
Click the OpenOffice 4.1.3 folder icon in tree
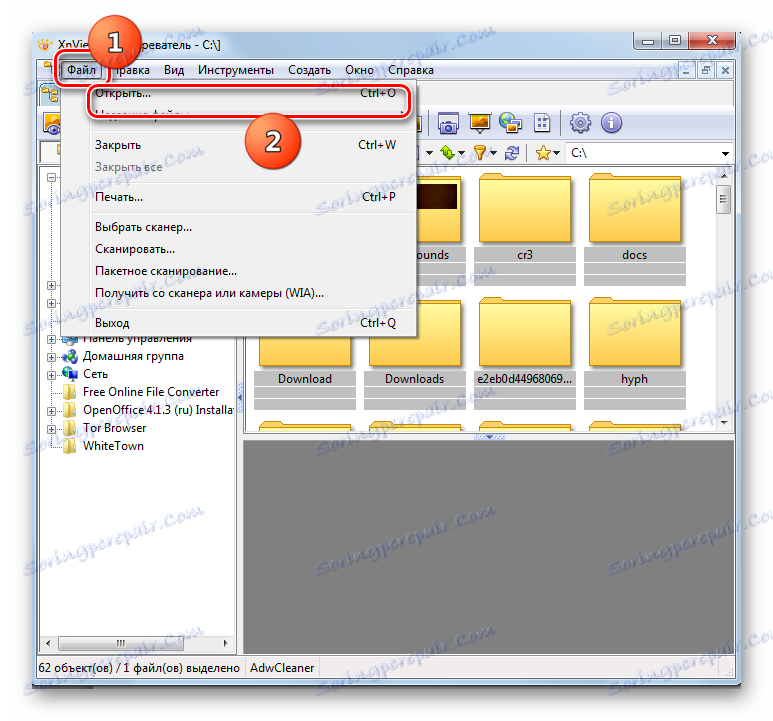point(70,410)
